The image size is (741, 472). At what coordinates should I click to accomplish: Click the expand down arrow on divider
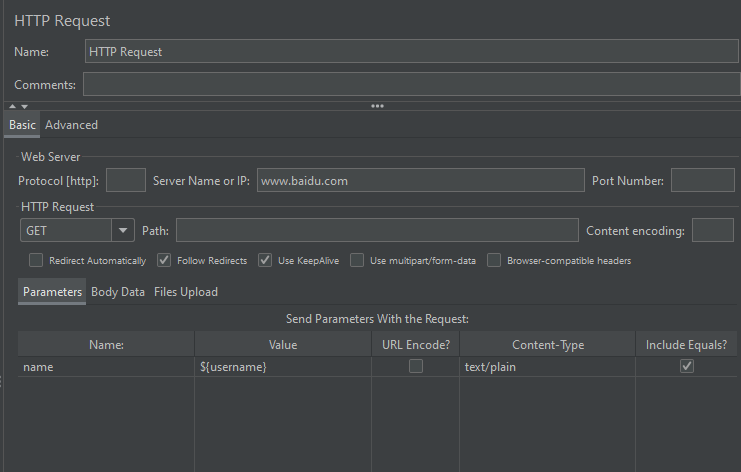pos(24,106)
